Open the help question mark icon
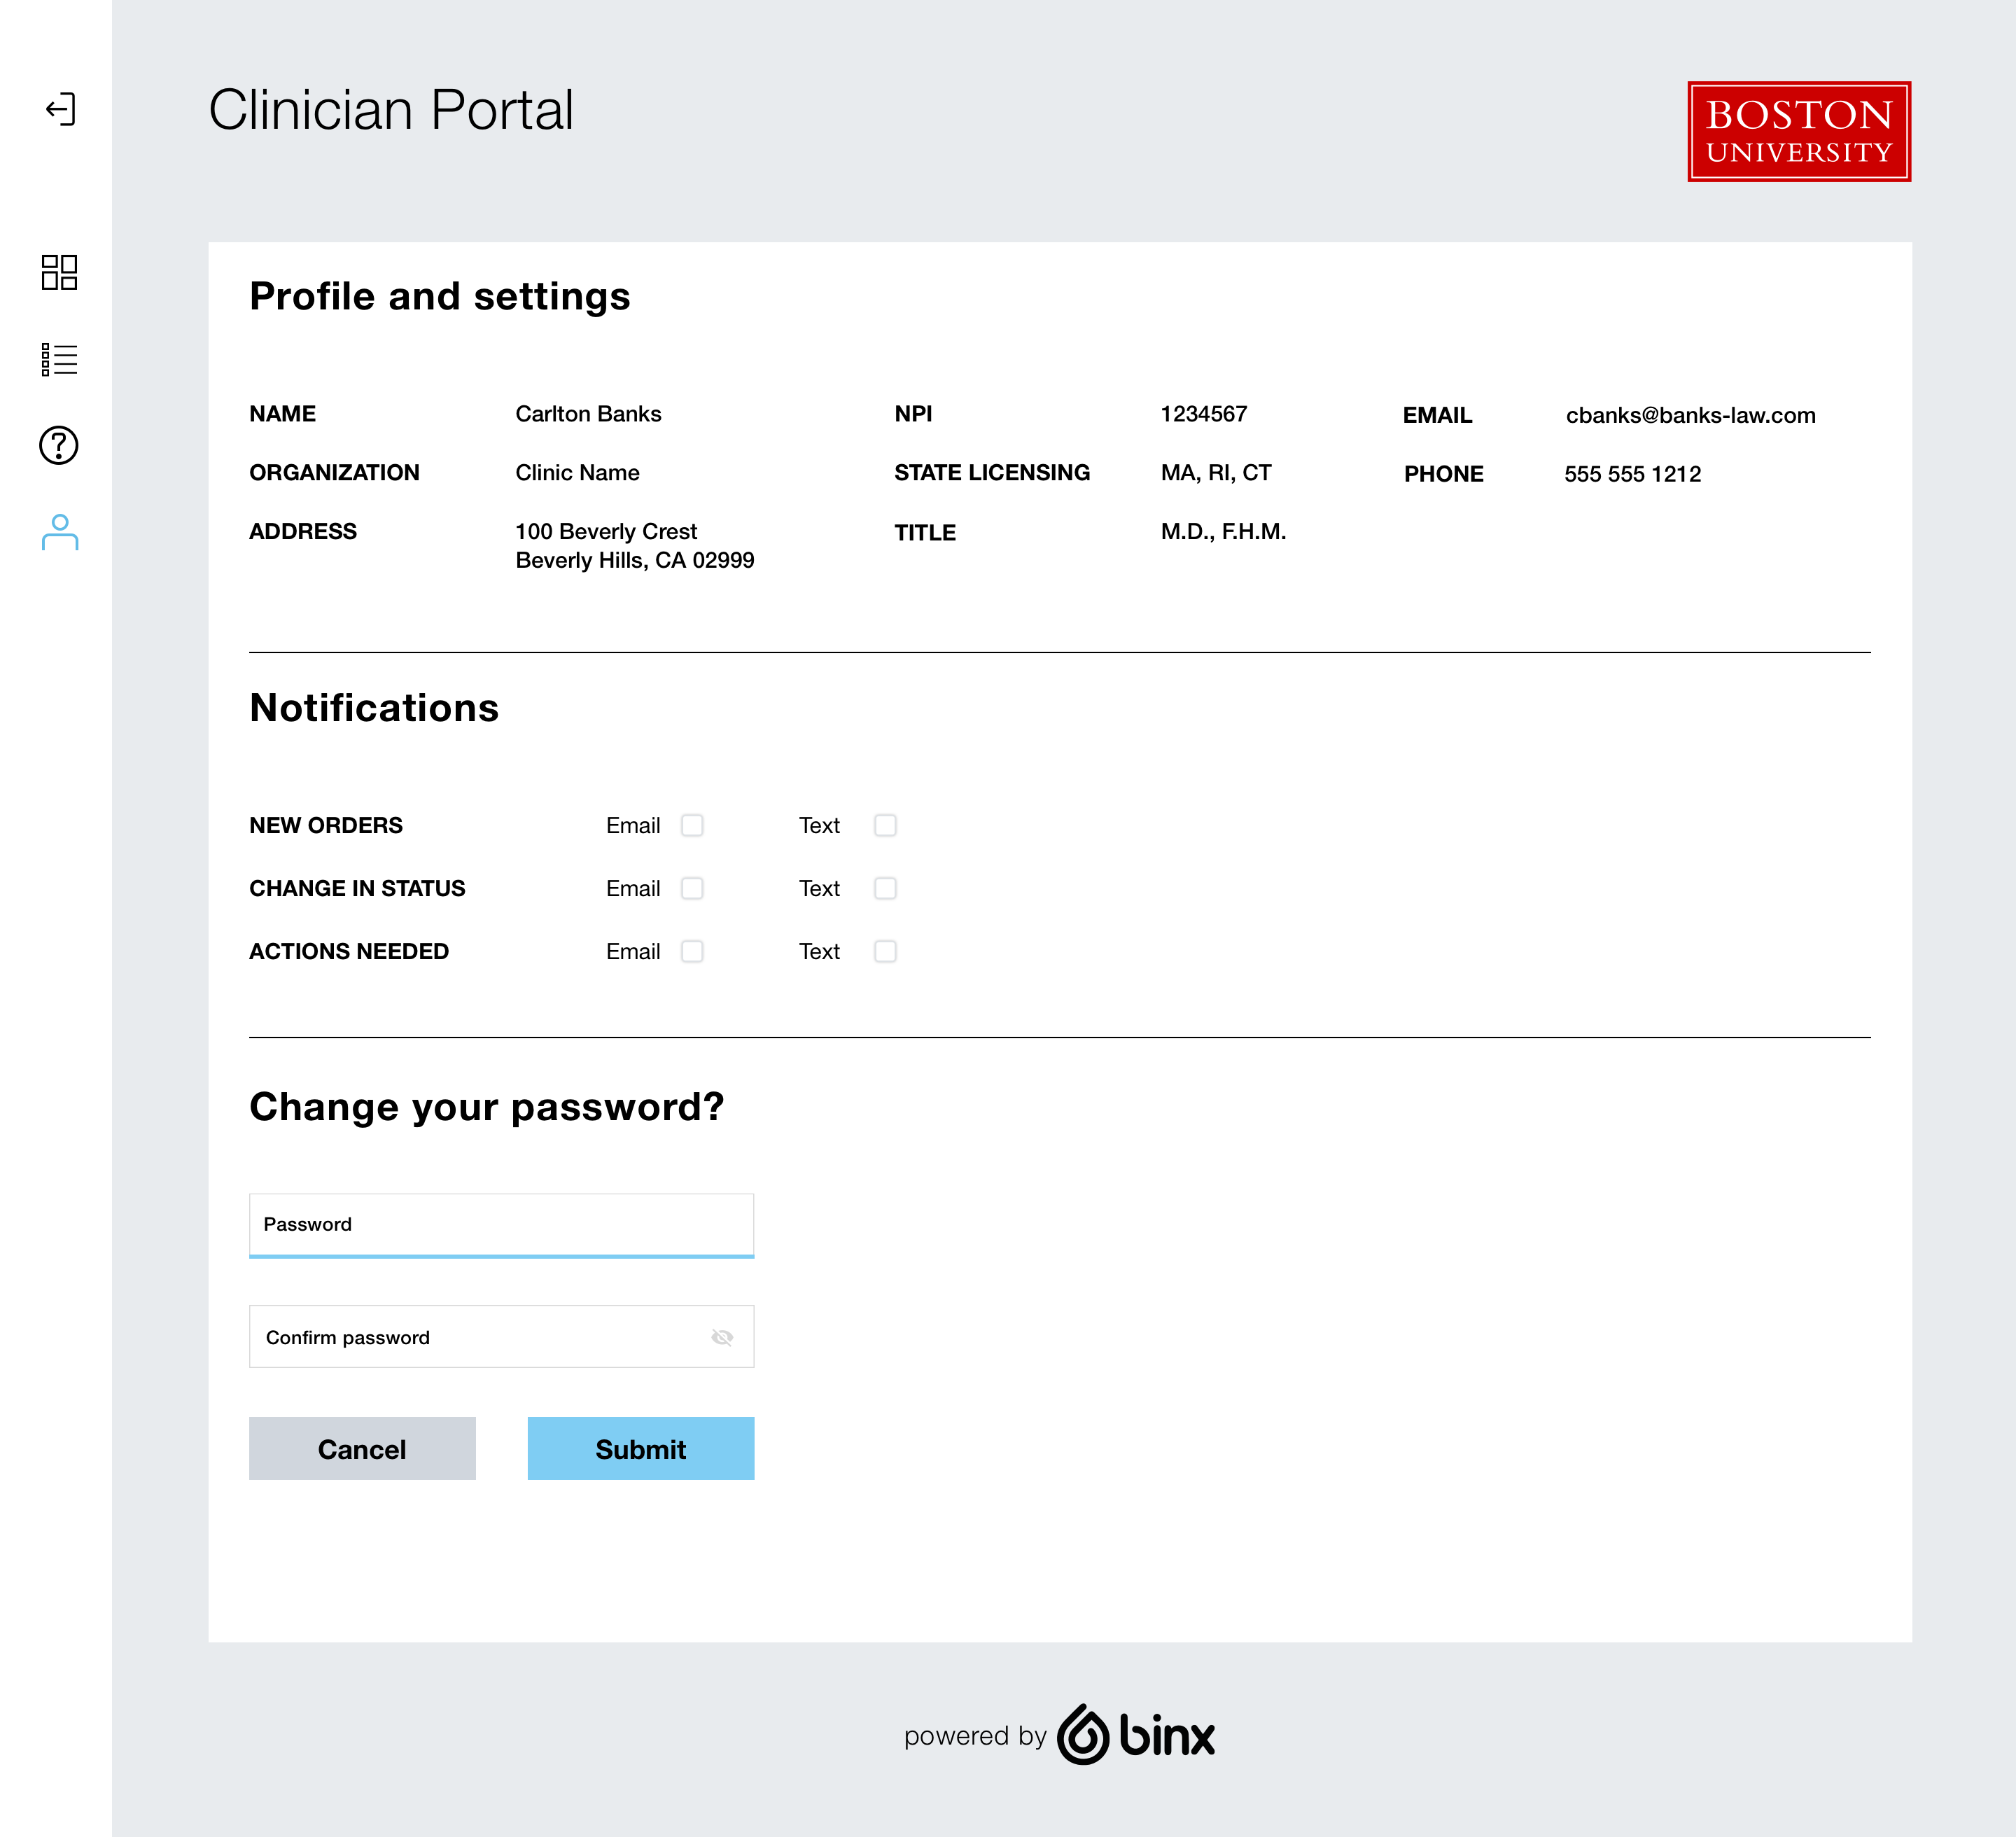This screenshot has height=1837, width=2016. click(x=59, y=445)
